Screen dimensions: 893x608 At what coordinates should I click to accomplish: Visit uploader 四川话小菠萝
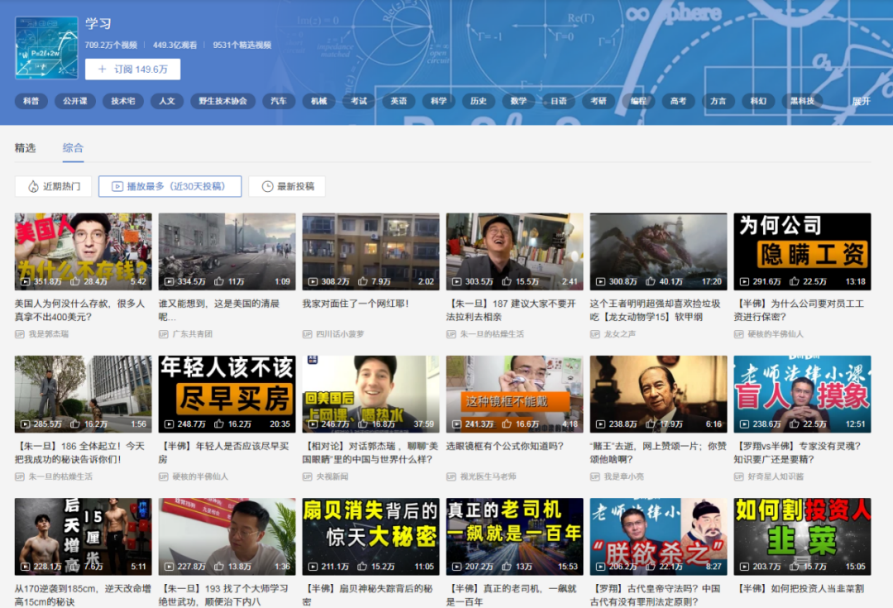340,334
